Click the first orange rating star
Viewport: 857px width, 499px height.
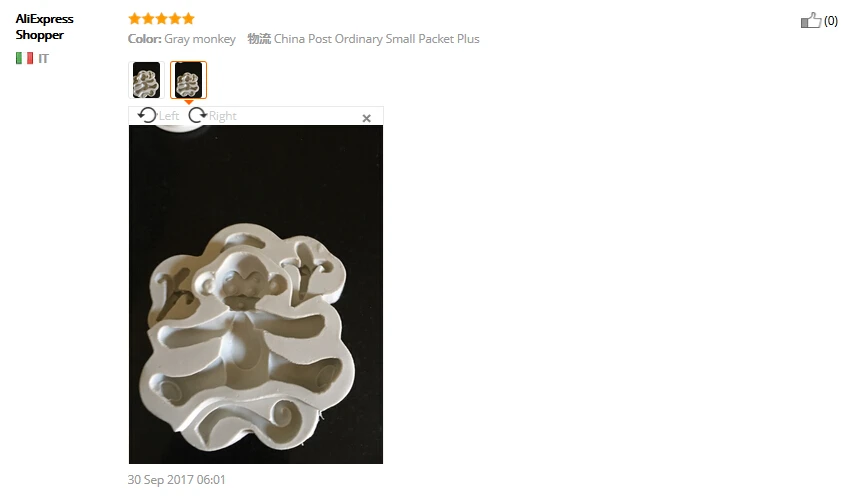click(134, 19)
